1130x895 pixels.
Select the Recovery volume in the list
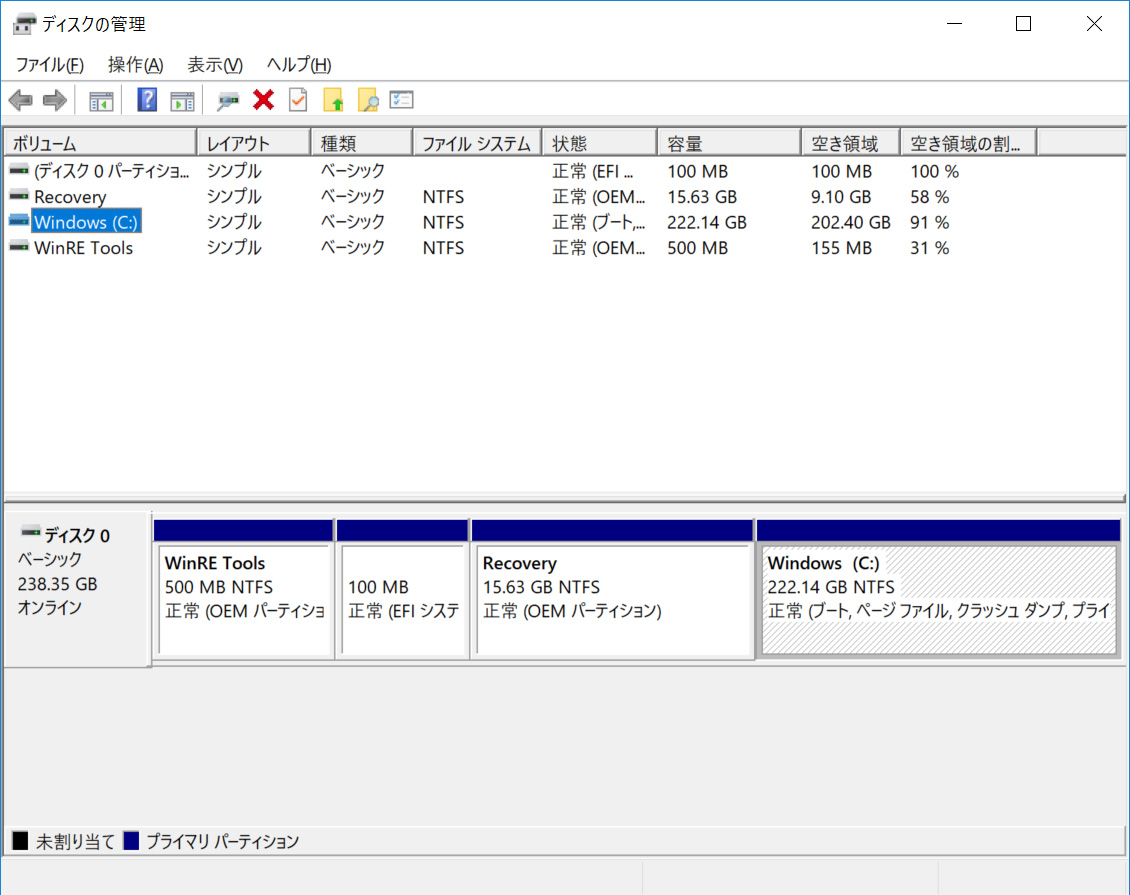[70, 197]
